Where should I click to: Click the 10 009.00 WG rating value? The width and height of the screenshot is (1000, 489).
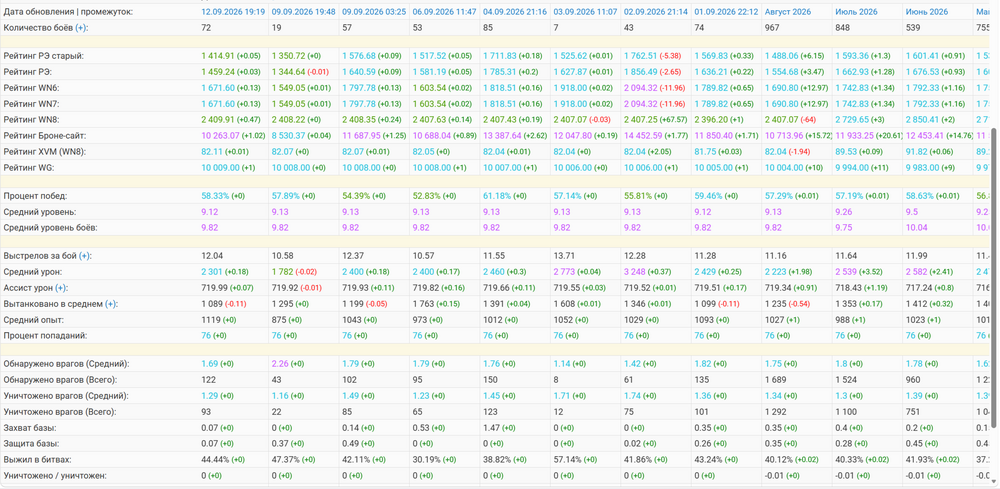221,167
